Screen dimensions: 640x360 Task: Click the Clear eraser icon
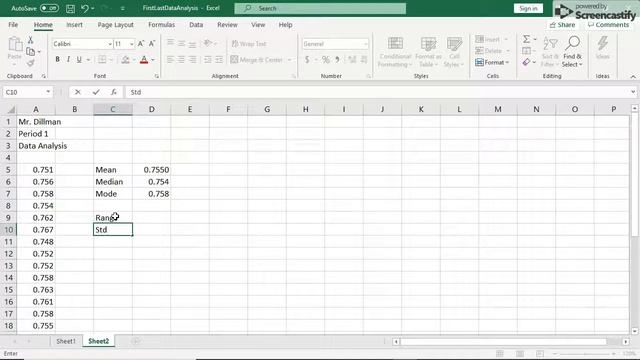pyautogui.click(x=527, y=62)
